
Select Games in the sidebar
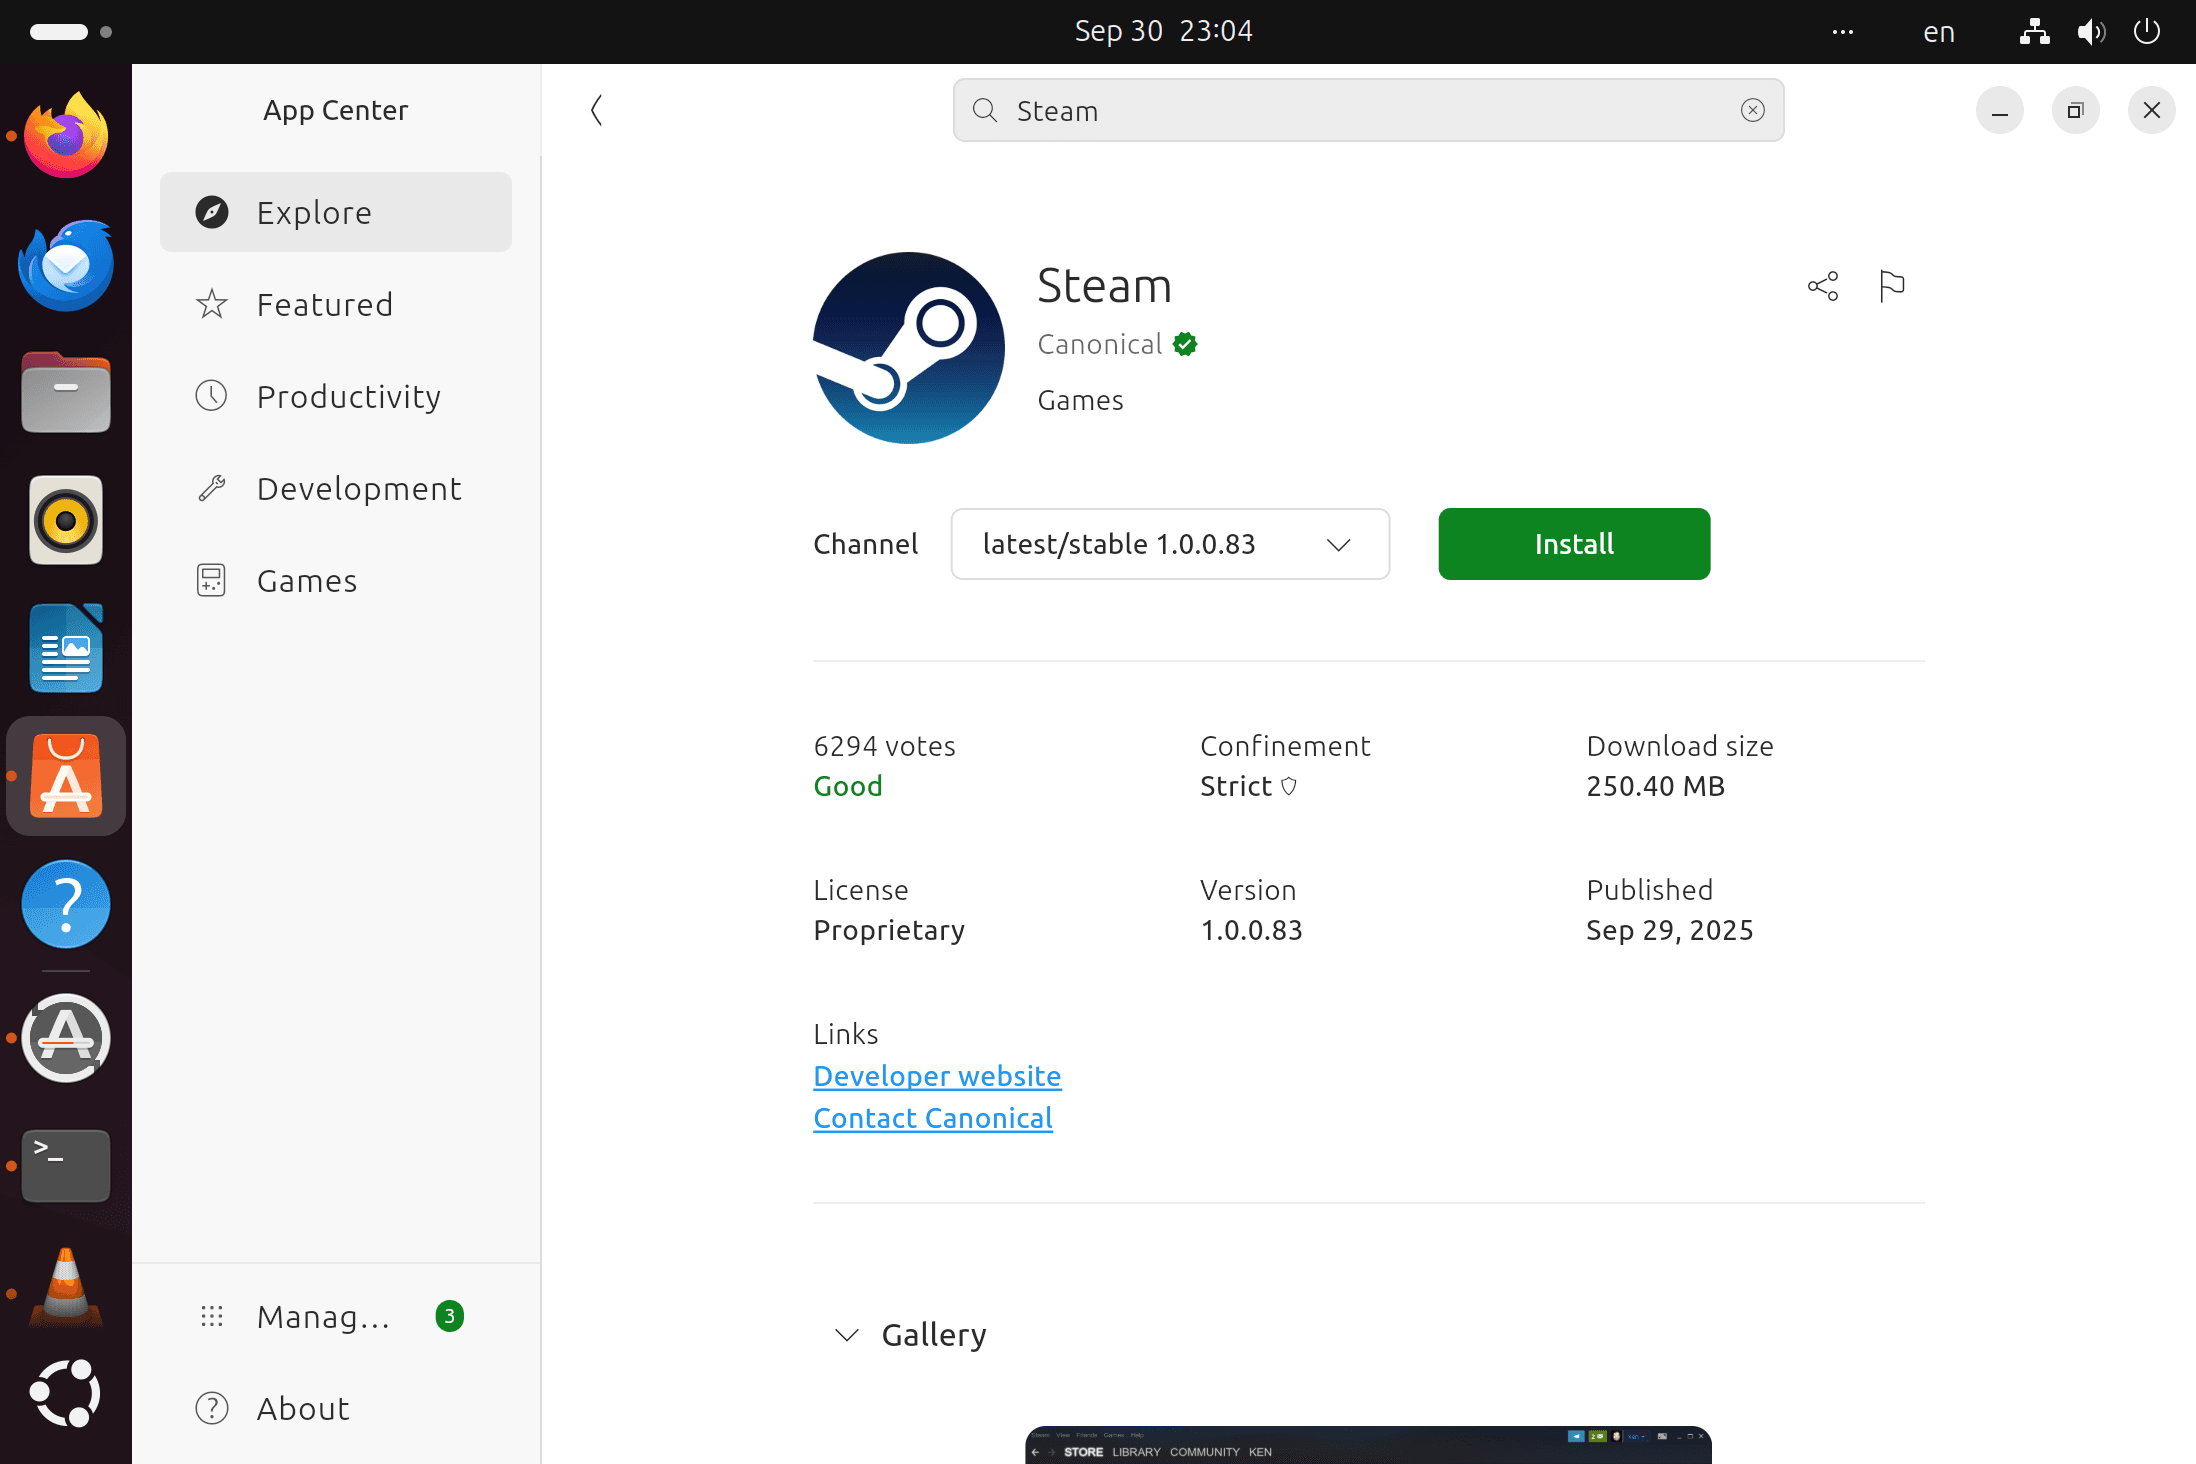click(307, 580)
